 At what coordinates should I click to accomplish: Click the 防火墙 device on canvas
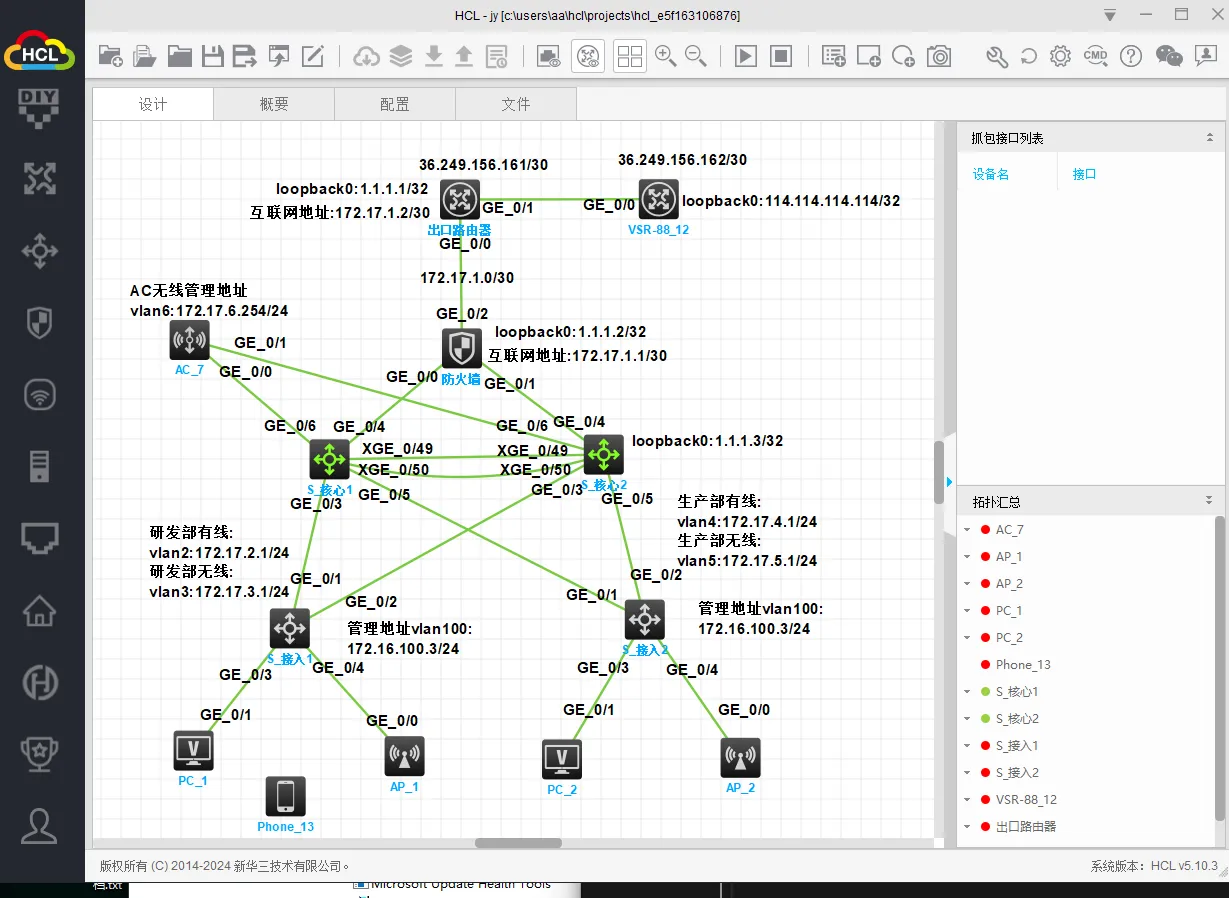pyautogui.click(x=461, y=349)
